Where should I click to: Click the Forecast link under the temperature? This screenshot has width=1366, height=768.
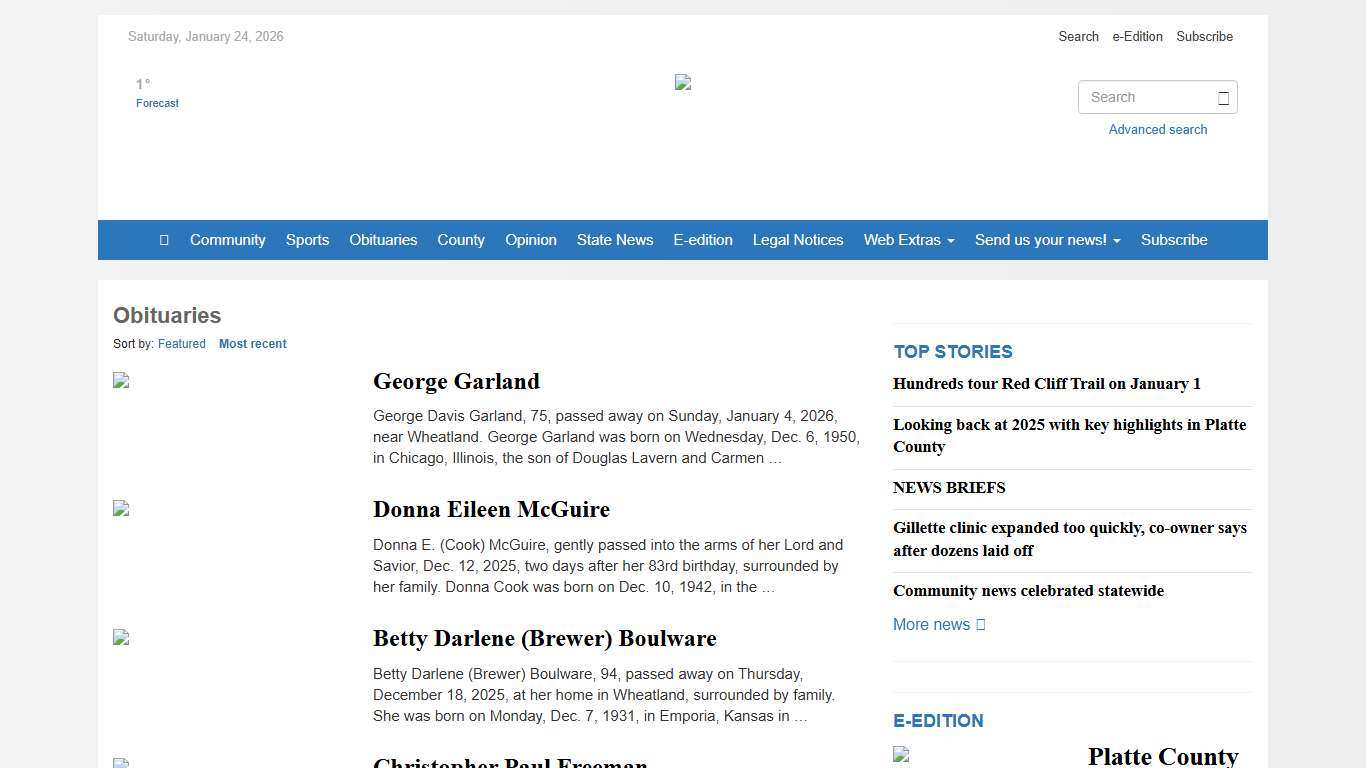157,102
